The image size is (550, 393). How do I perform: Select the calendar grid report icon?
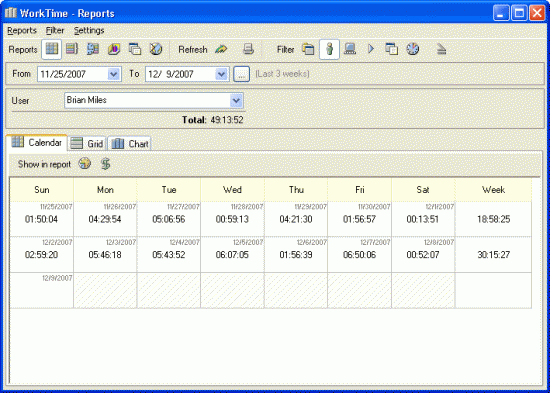click(x=52, y=49)
